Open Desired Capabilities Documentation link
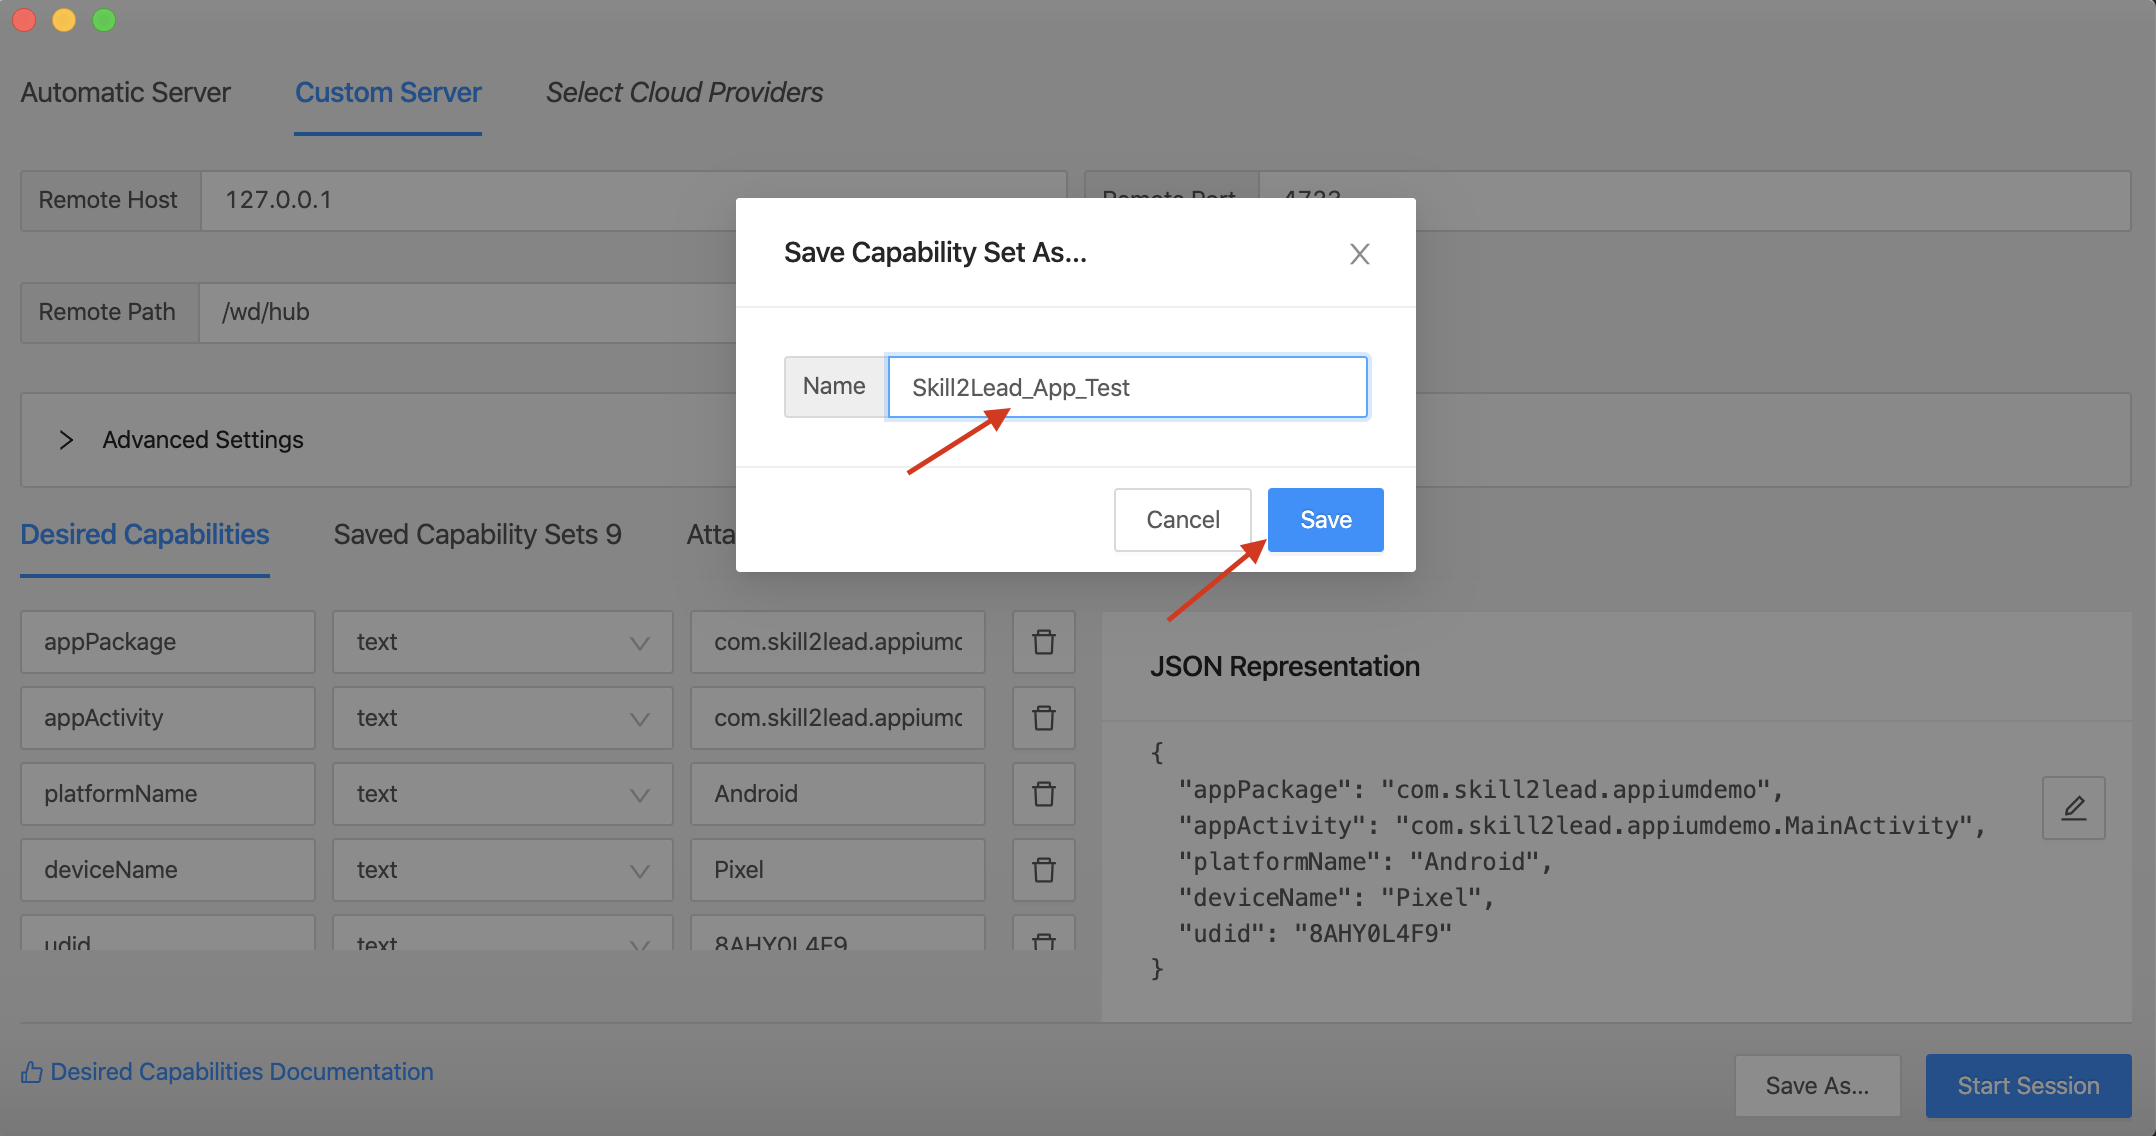Image resolution: width=2156 pixels, height=1136 pixels. pos(242,1072)
